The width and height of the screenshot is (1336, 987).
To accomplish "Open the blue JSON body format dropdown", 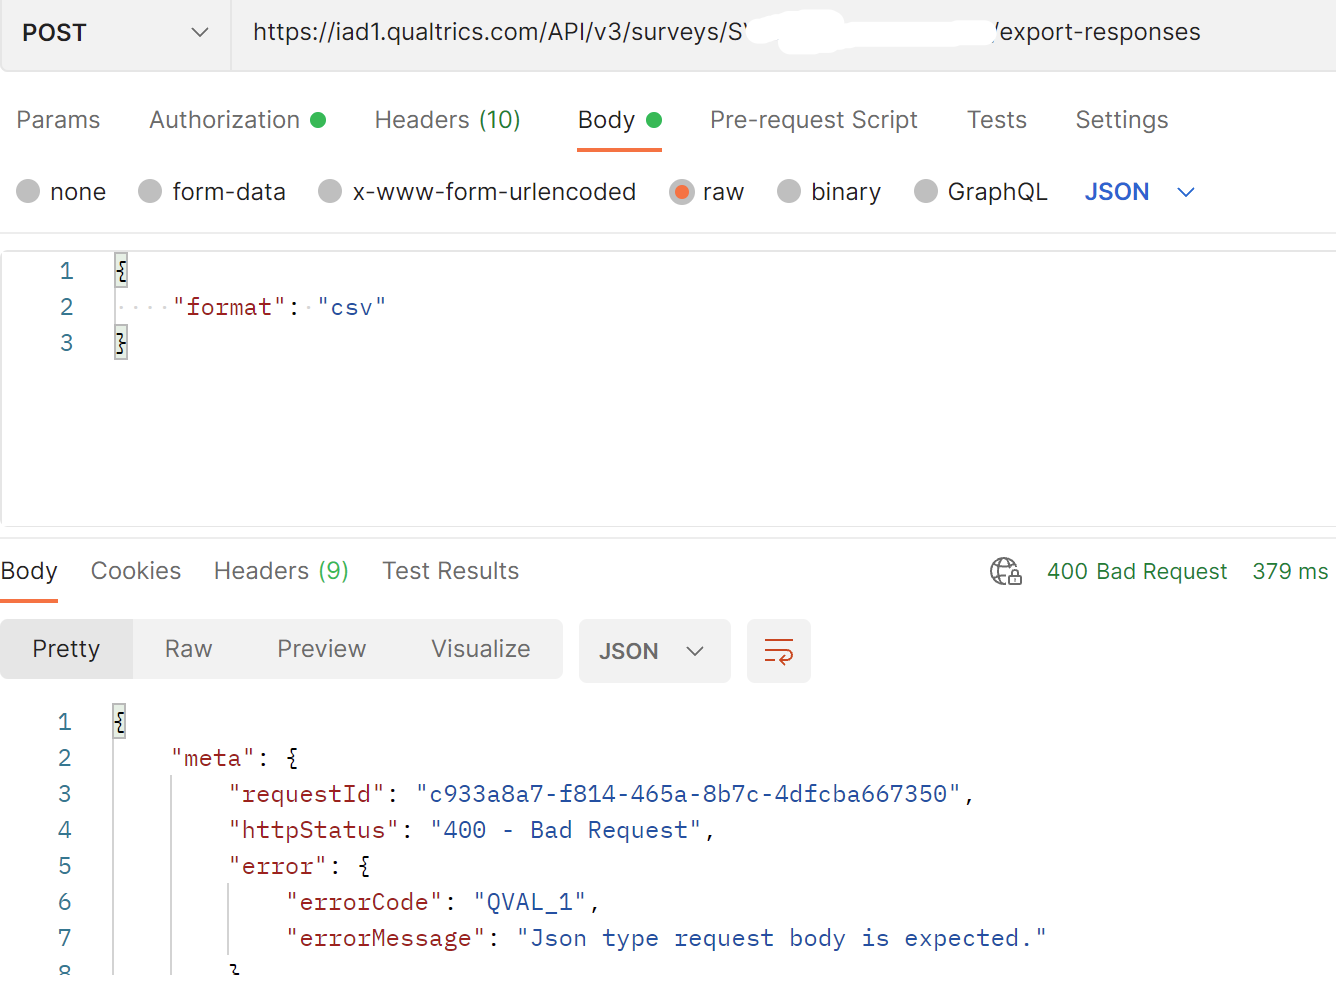I will [x=1140, y=191].
